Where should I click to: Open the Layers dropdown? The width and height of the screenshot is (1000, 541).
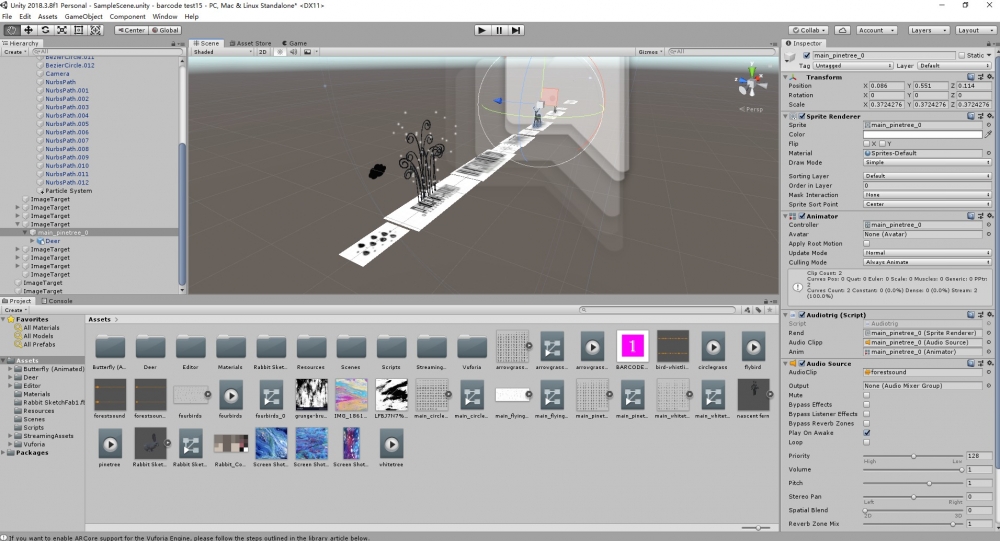(x=927, y=30)
